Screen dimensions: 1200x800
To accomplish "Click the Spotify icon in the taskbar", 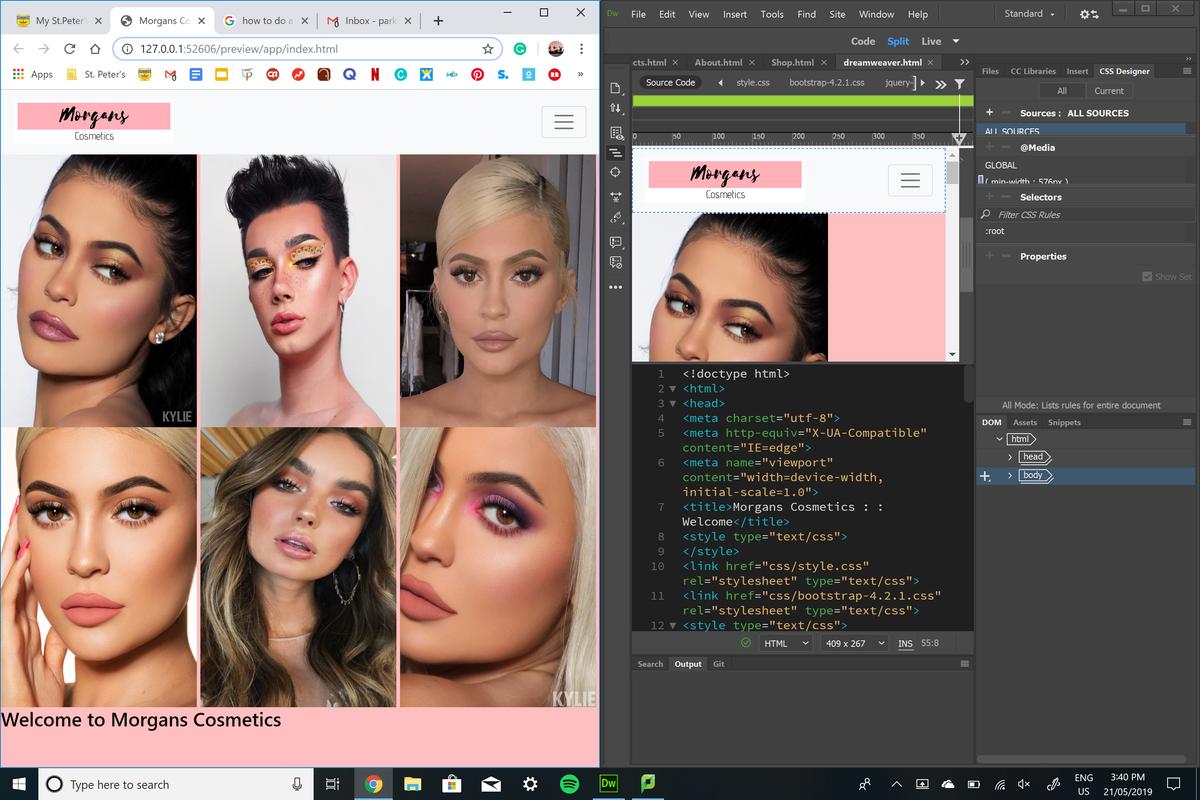I will (568, 784).
